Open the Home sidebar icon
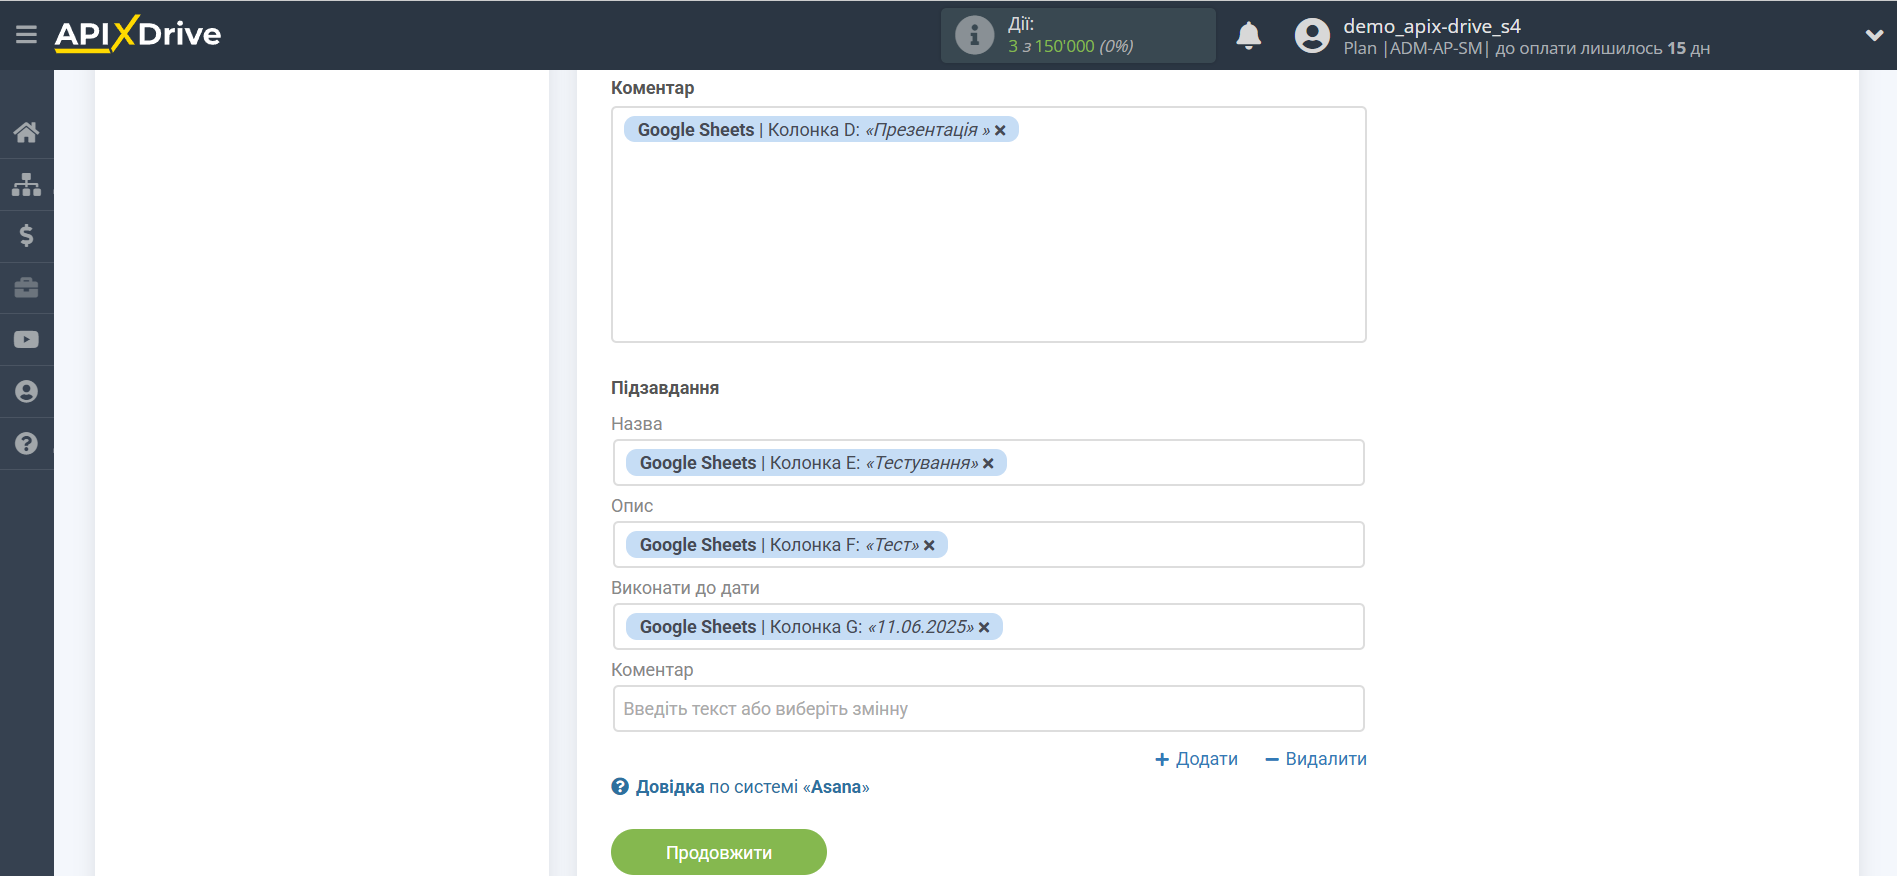 click(26, 132)
